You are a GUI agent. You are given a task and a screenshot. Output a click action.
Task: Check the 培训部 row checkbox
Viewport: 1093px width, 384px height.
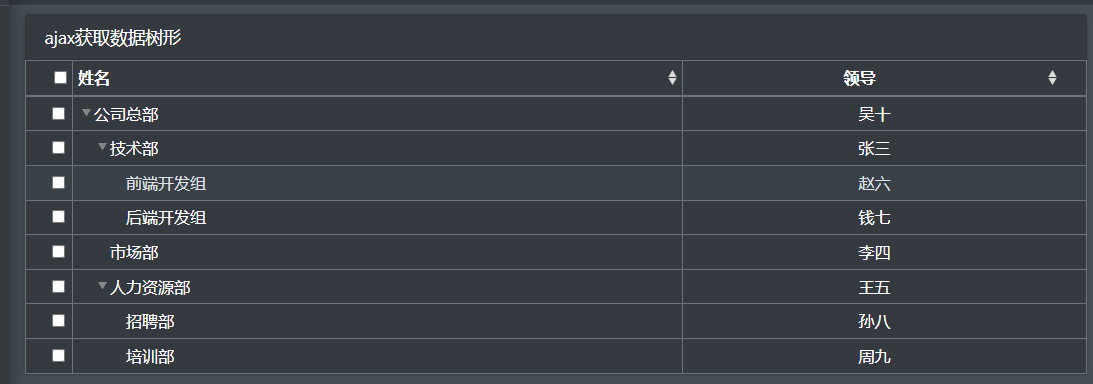(59, 356)
